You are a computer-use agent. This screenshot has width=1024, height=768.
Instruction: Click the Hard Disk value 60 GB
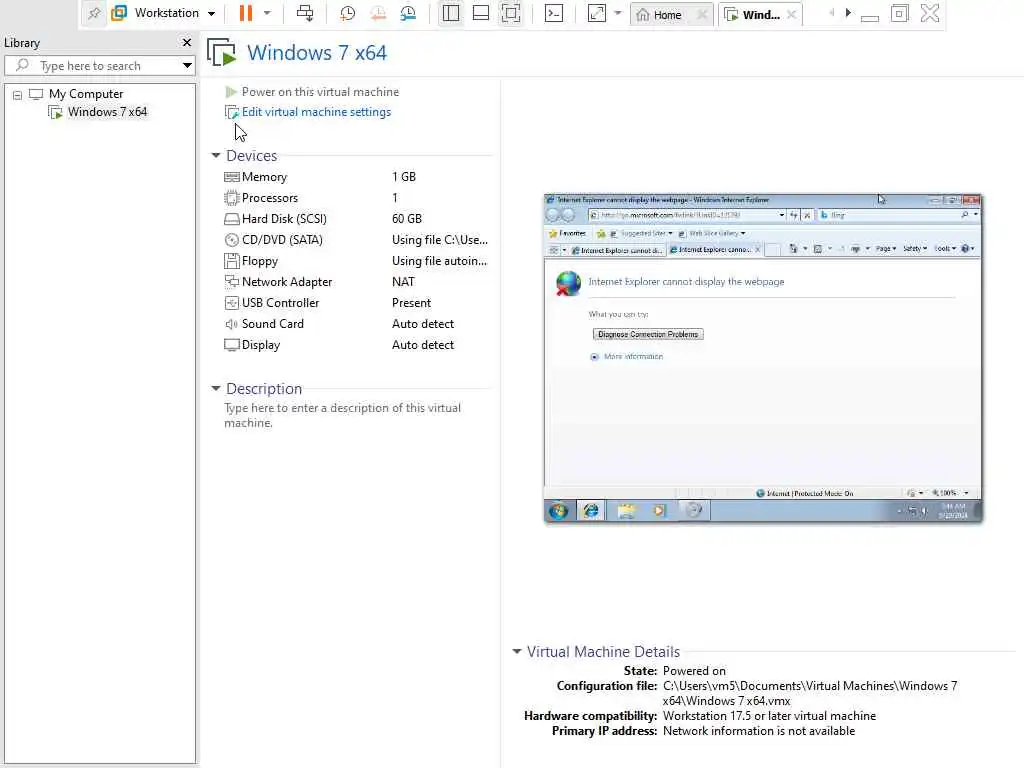pyautogui.click(x=407, y=219)
